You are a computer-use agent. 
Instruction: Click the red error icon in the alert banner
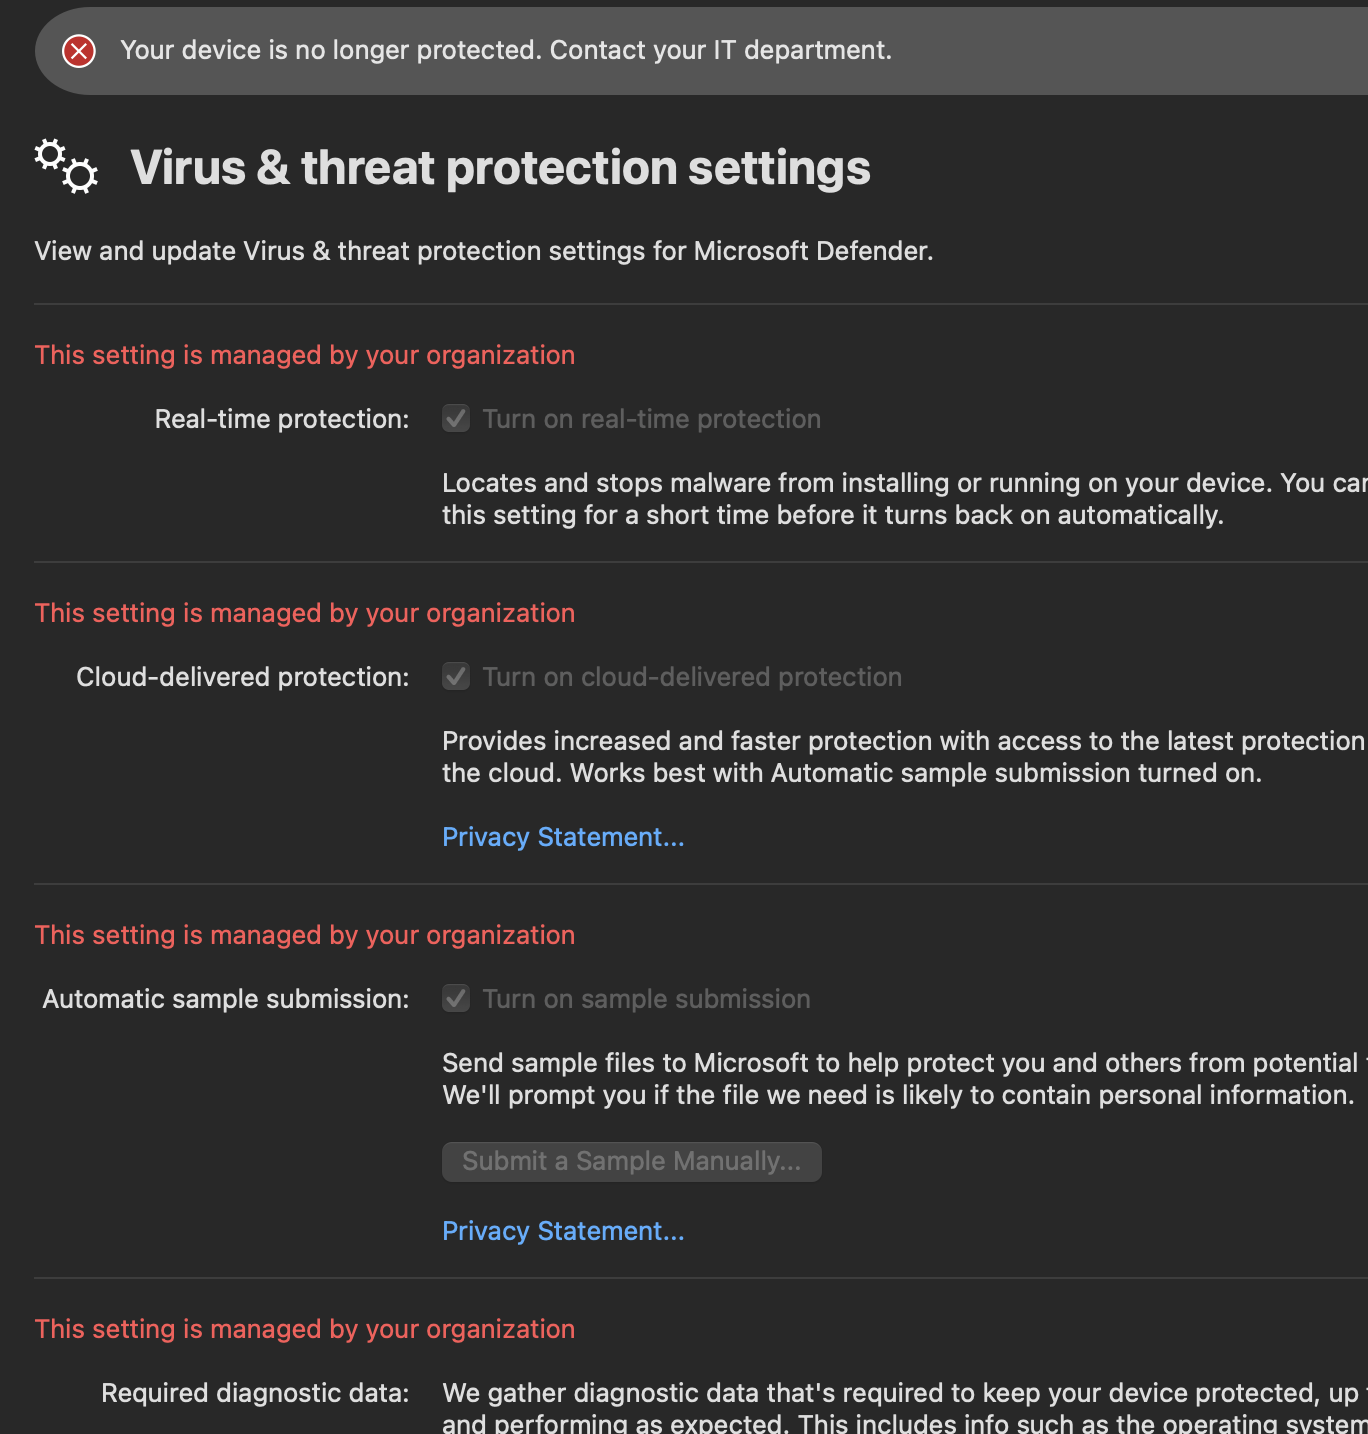click(79, 51)
